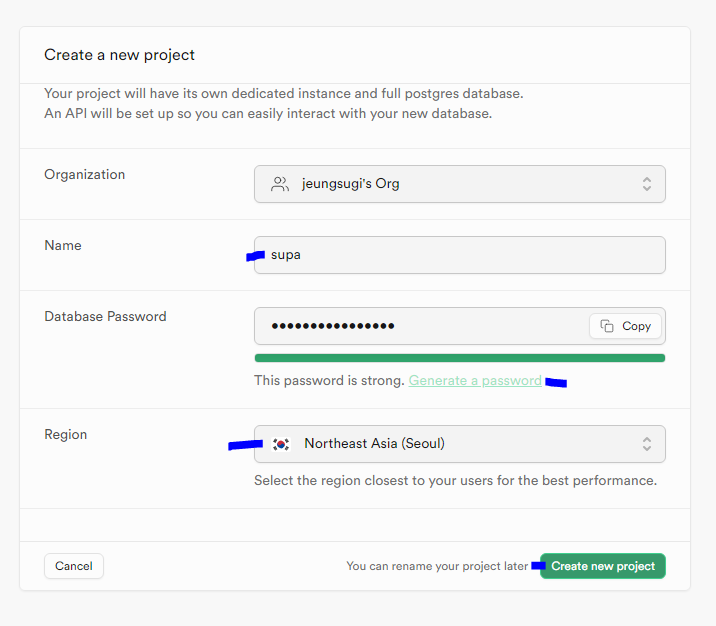Screen dimensions: 716x626
Task: Click the Generate a password link
Action: coord(475,381)
